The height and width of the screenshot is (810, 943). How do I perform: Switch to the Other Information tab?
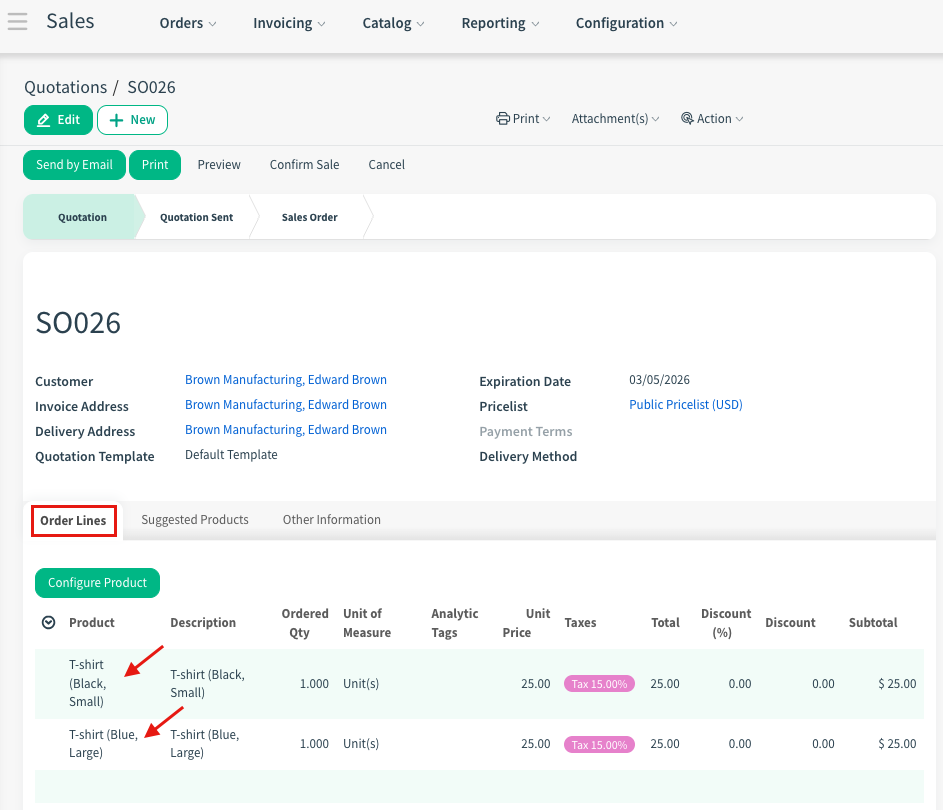[331, 520]
